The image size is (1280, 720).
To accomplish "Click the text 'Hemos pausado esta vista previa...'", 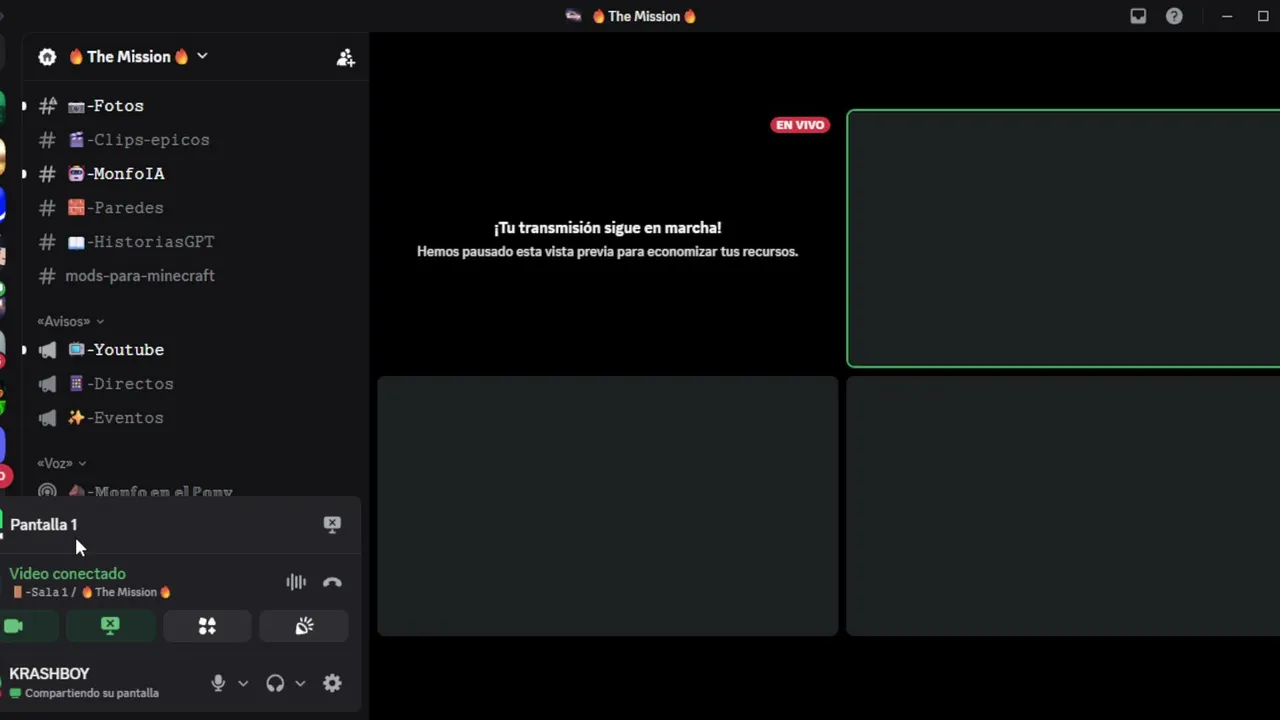I will click(607, 251).
